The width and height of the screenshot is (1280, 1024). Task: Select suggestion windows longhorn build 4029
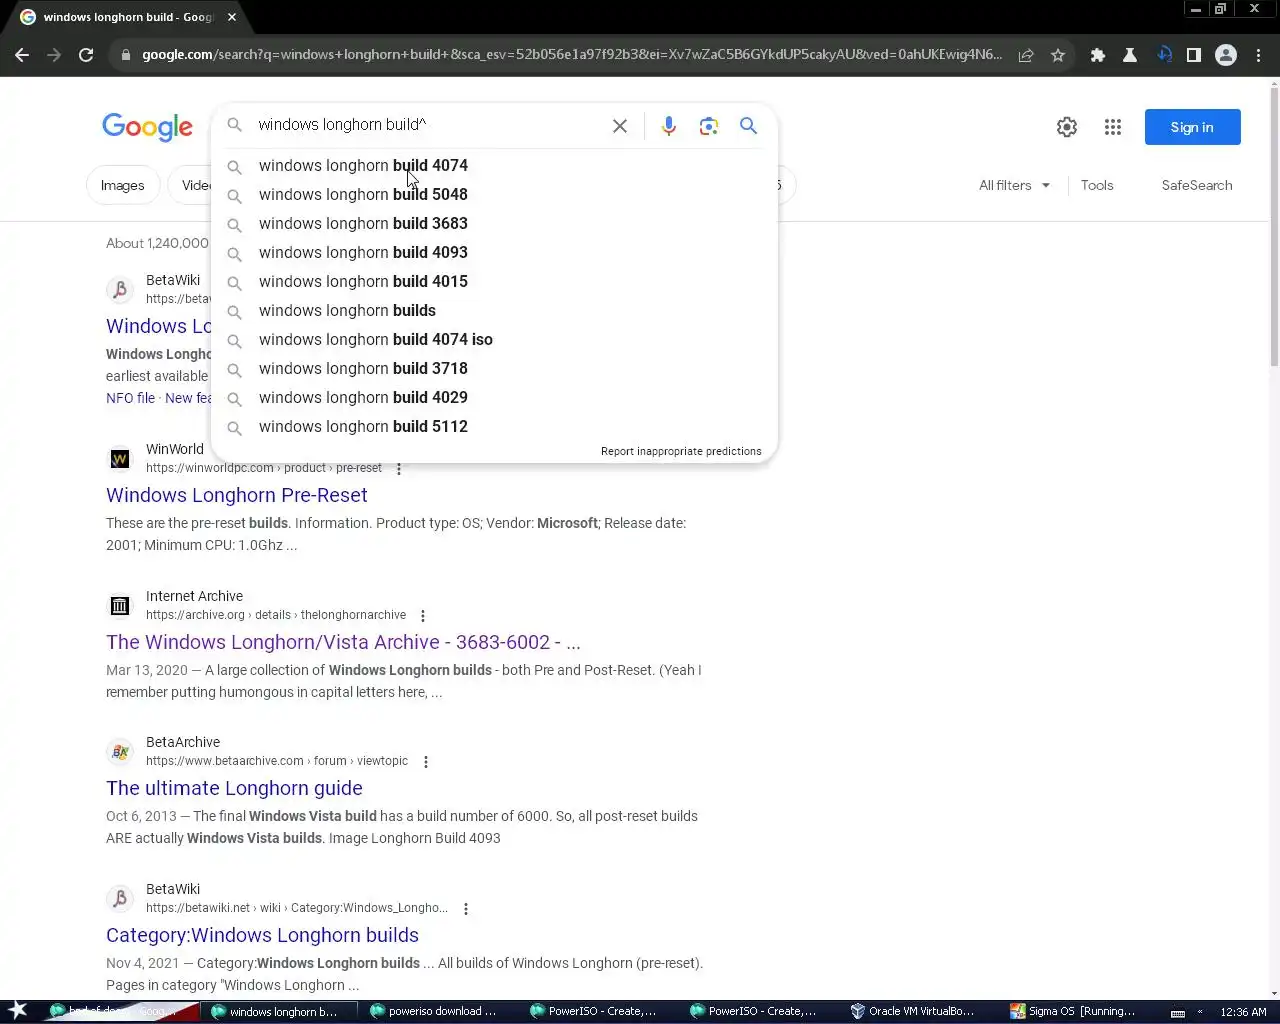[x=494, y=398]
